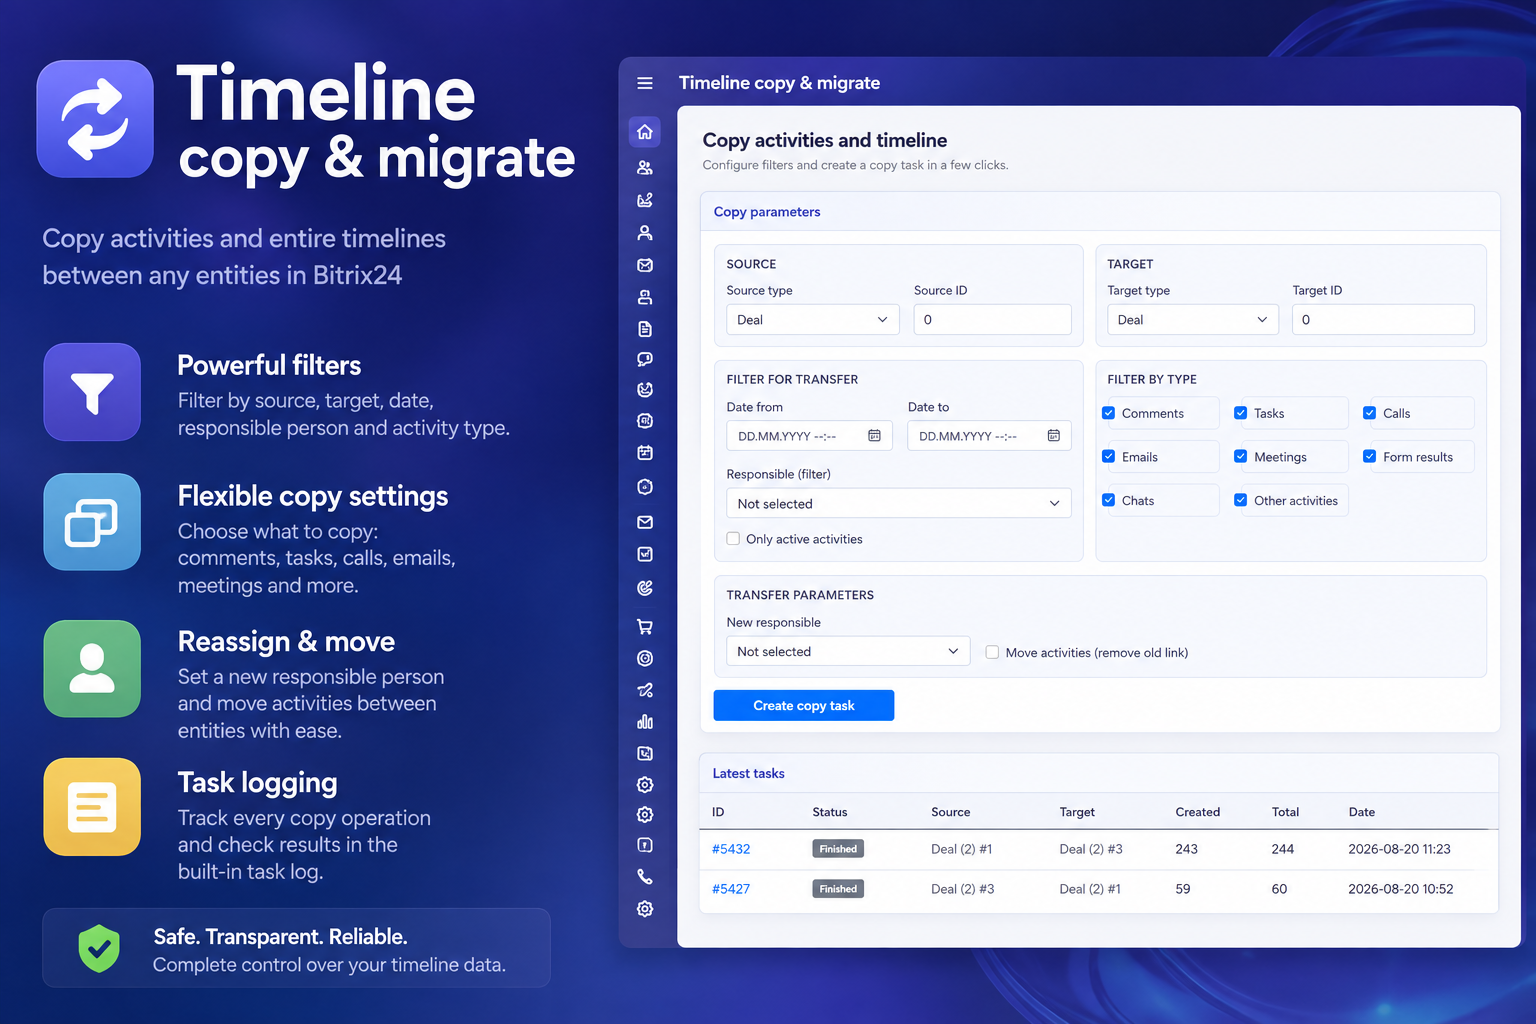Uncheck the Tasks filter checkbox
This screenshot has height=1024, width=1536.
(1240, 413)
